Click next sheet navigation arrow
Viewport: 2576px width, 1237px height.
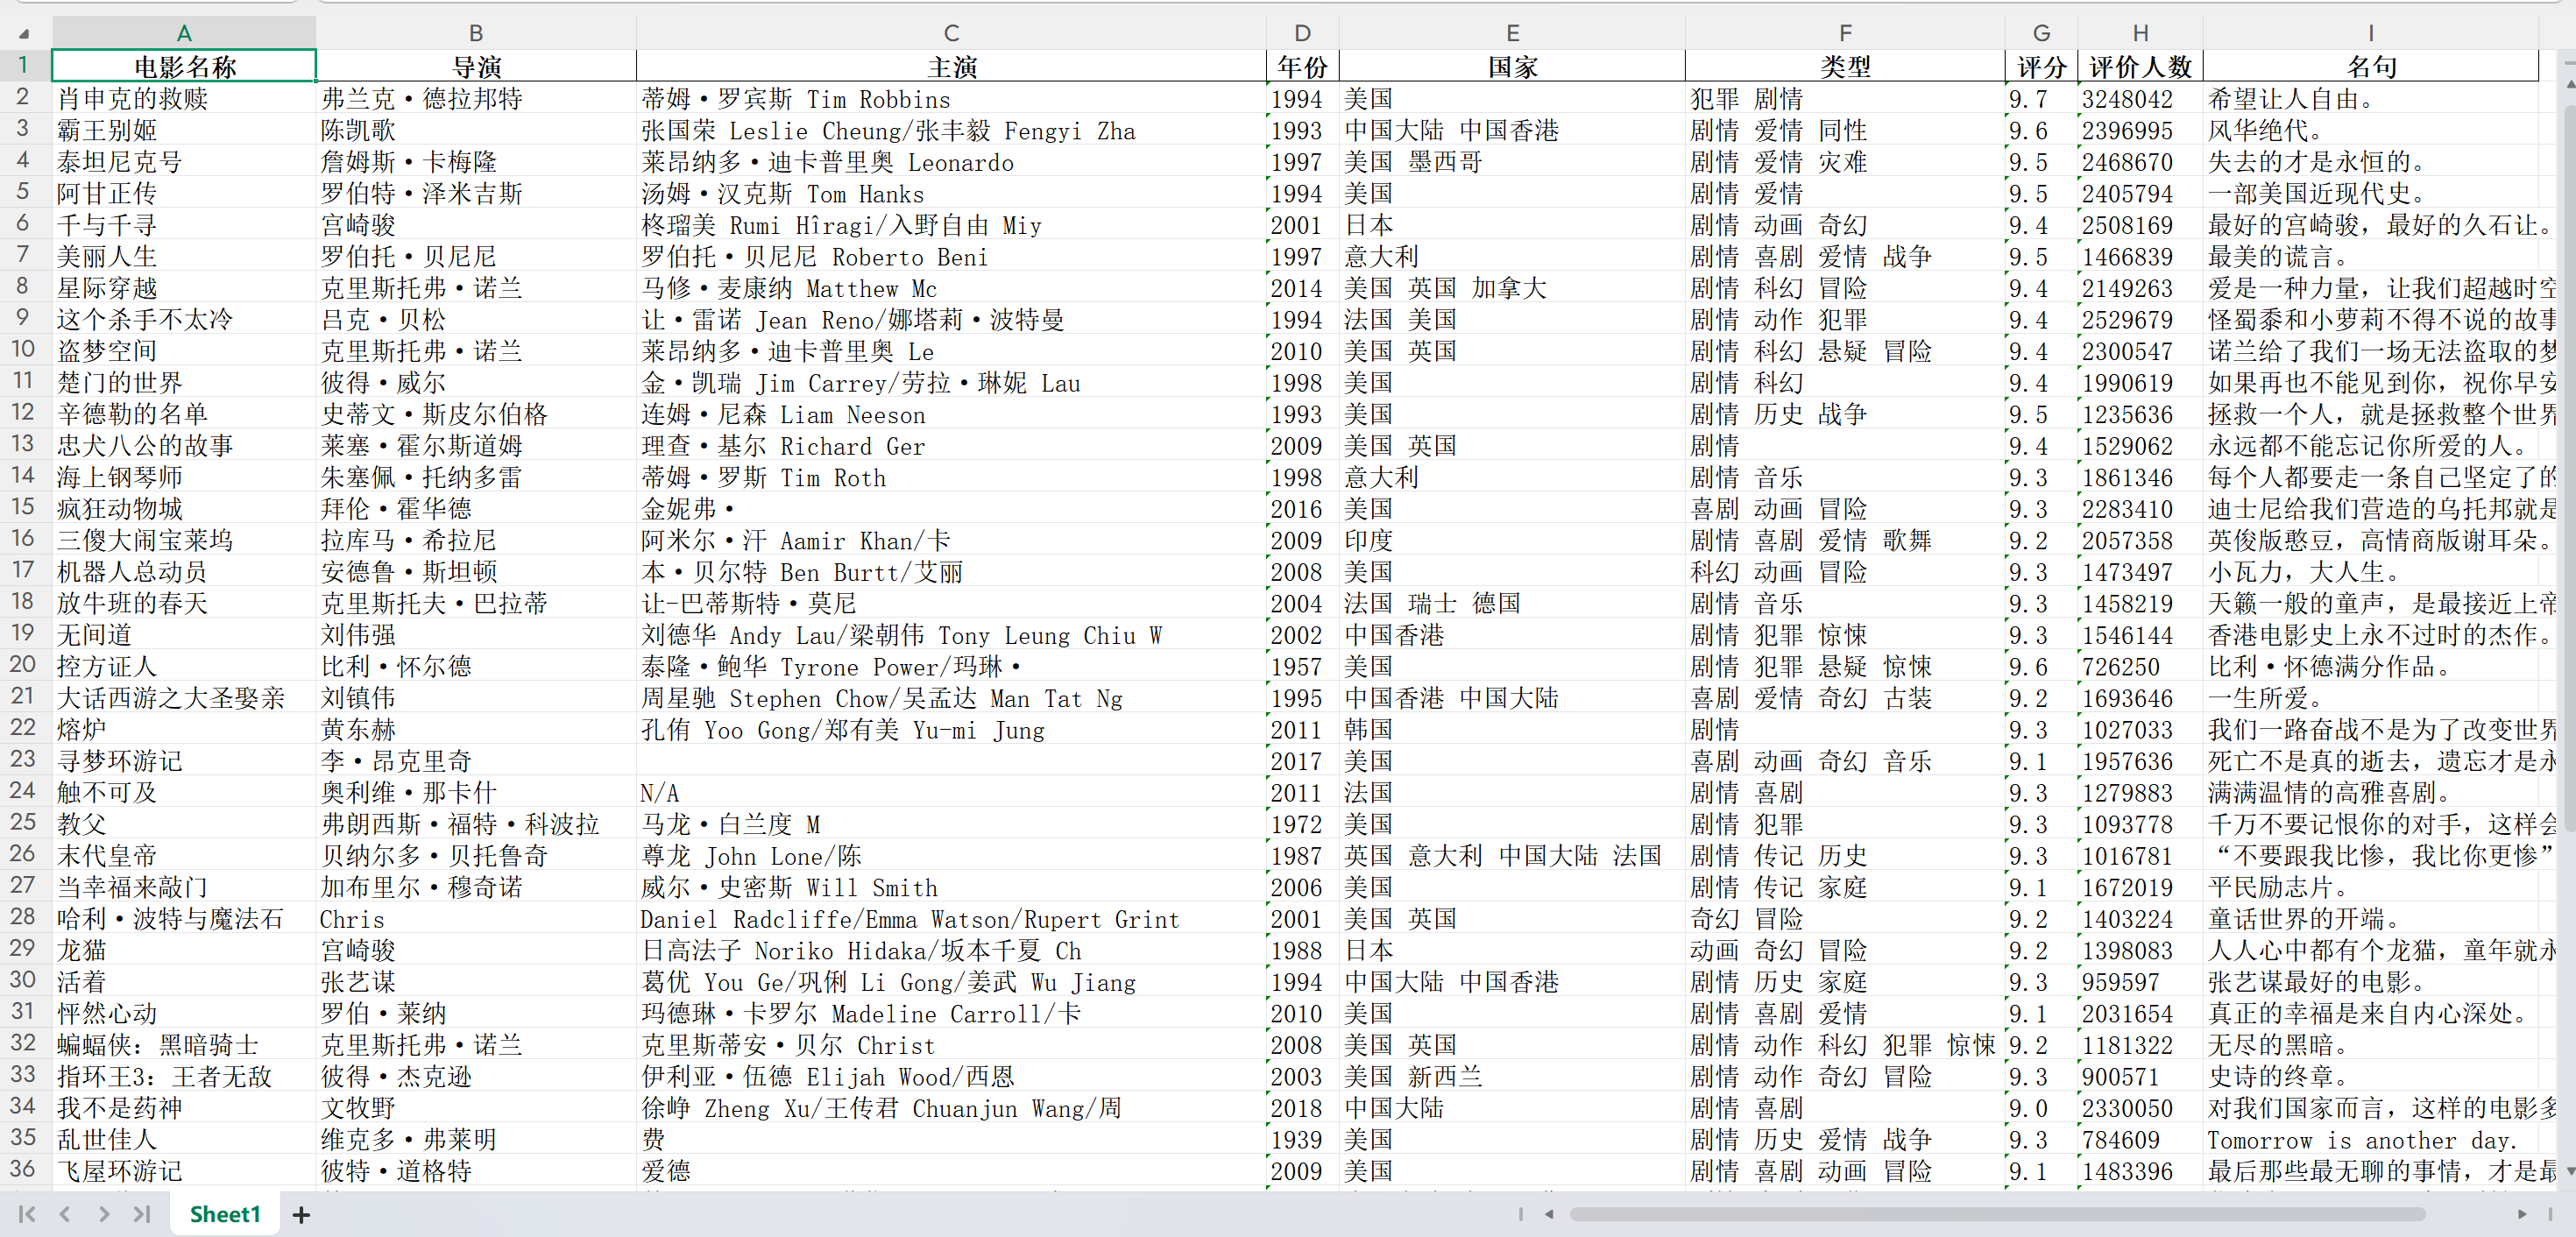(104, 1214)
